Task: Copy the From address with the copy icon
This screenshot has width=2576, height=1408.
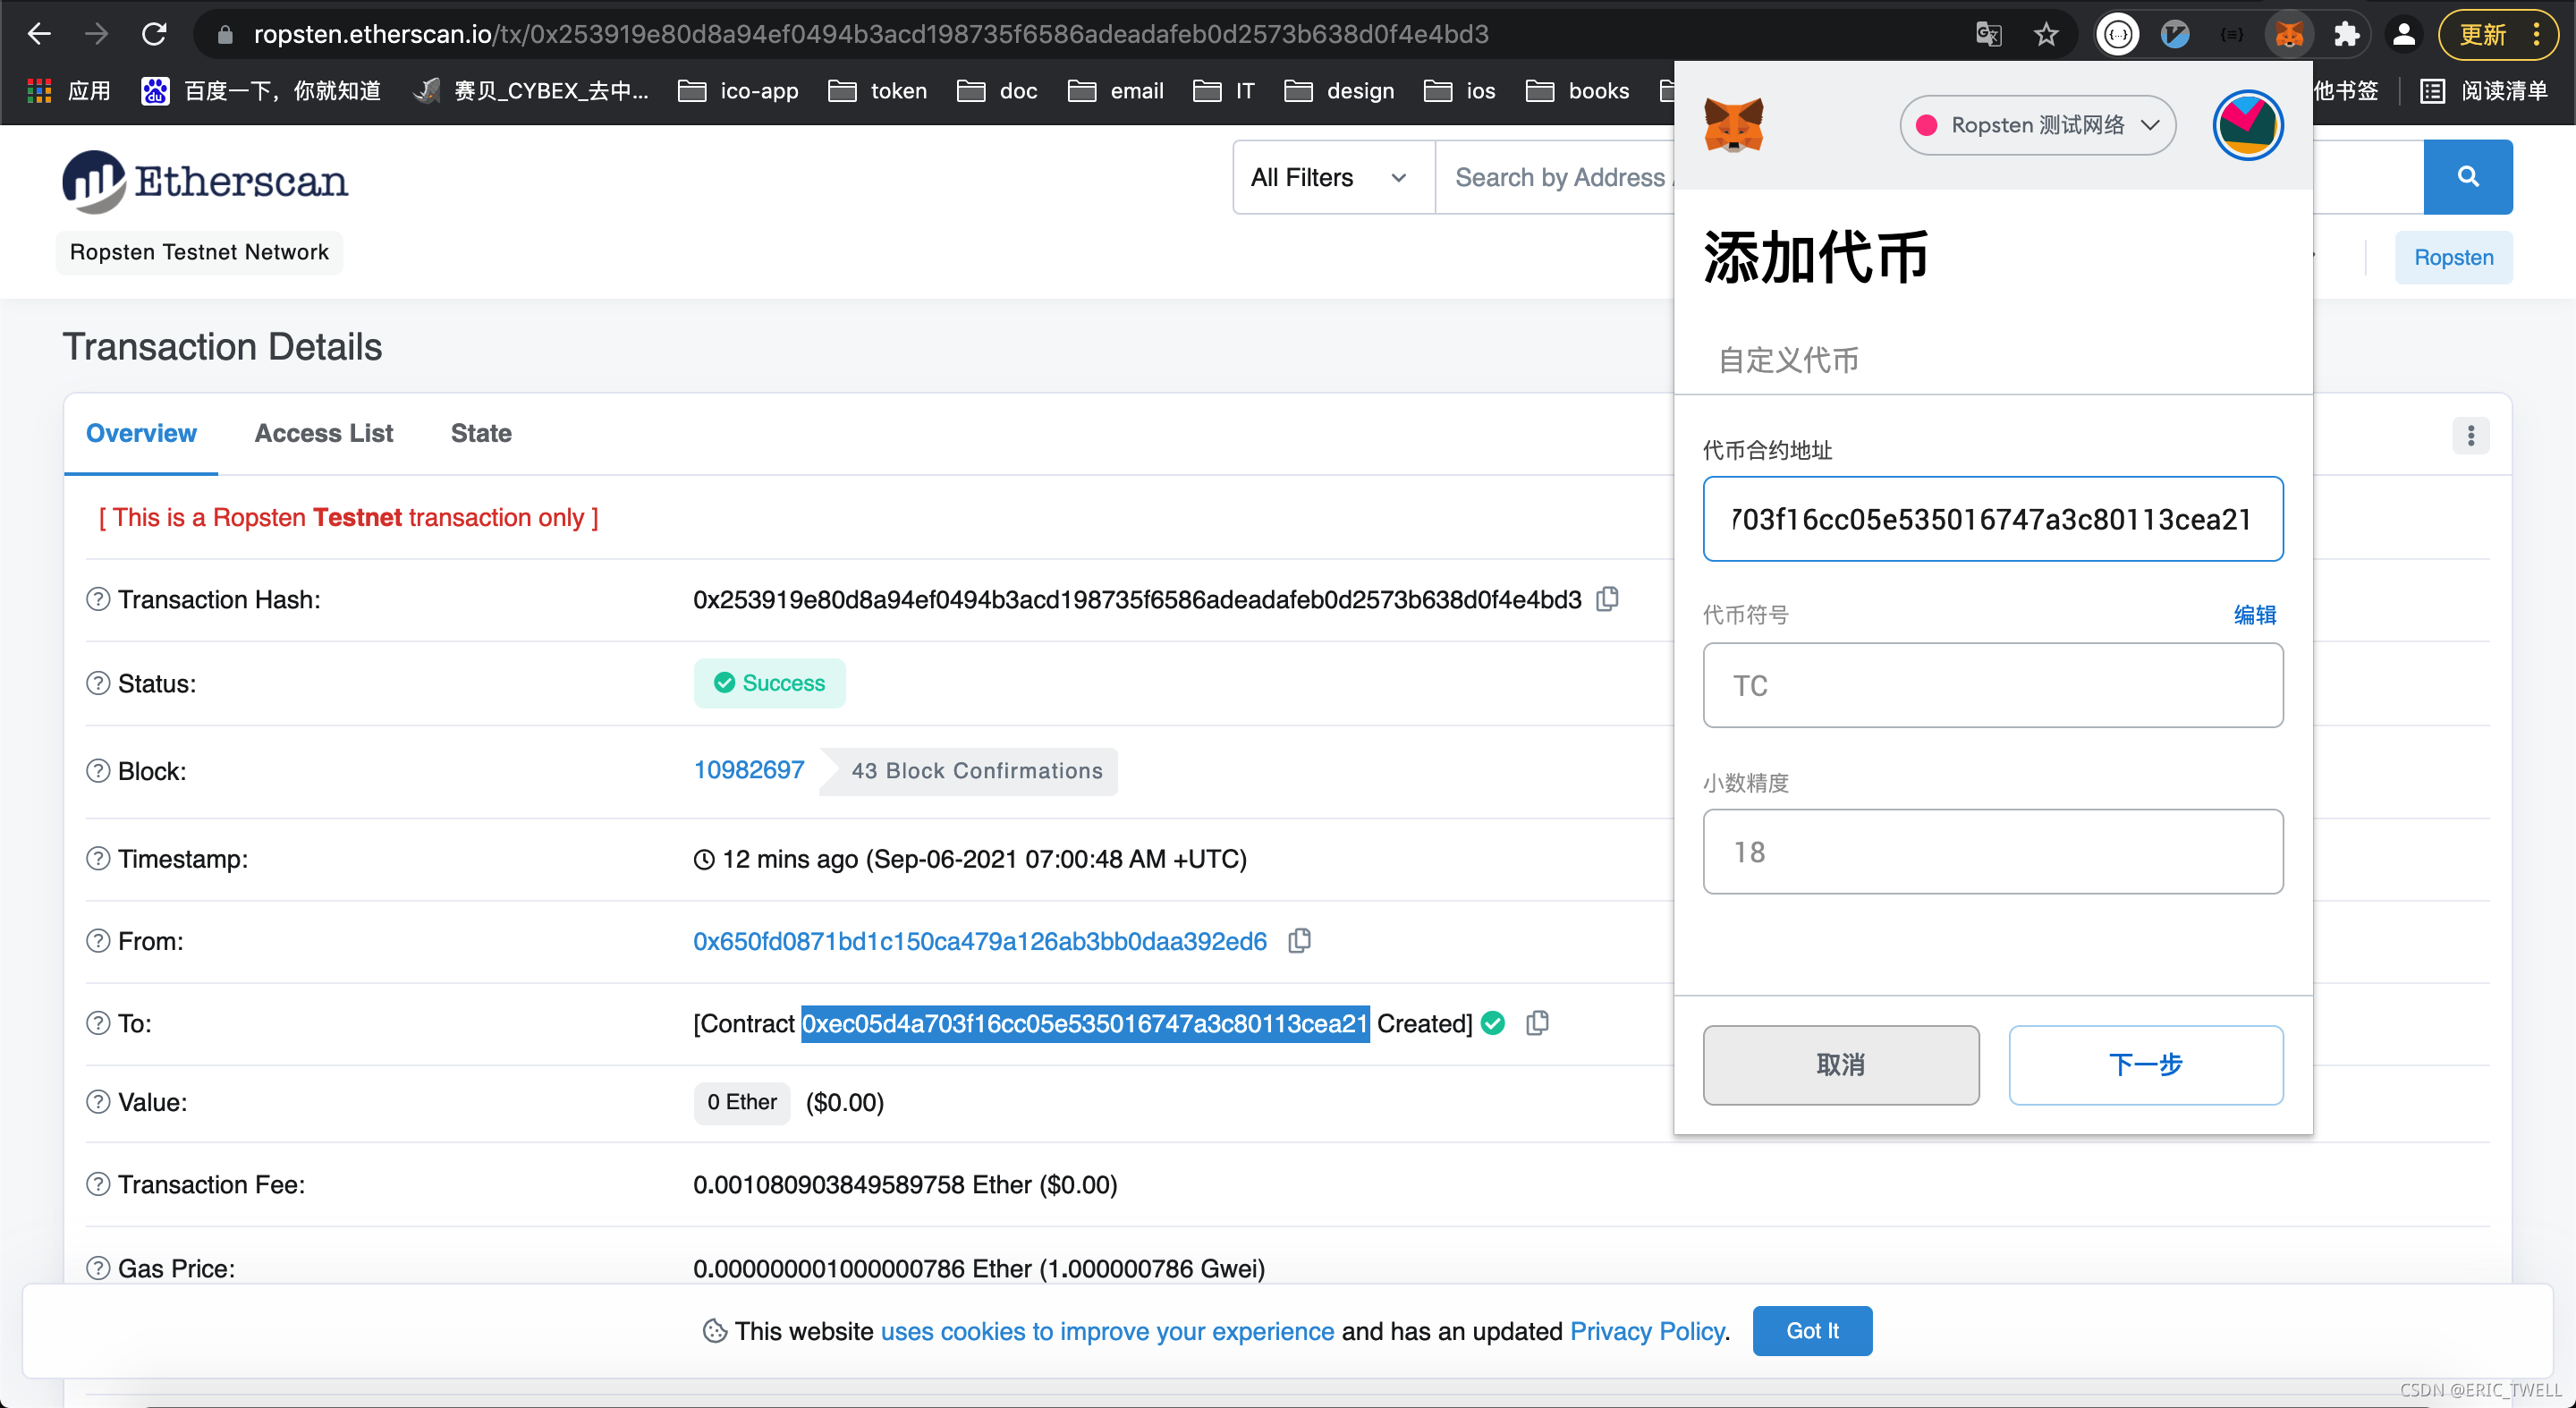Action: [1300, 941]
